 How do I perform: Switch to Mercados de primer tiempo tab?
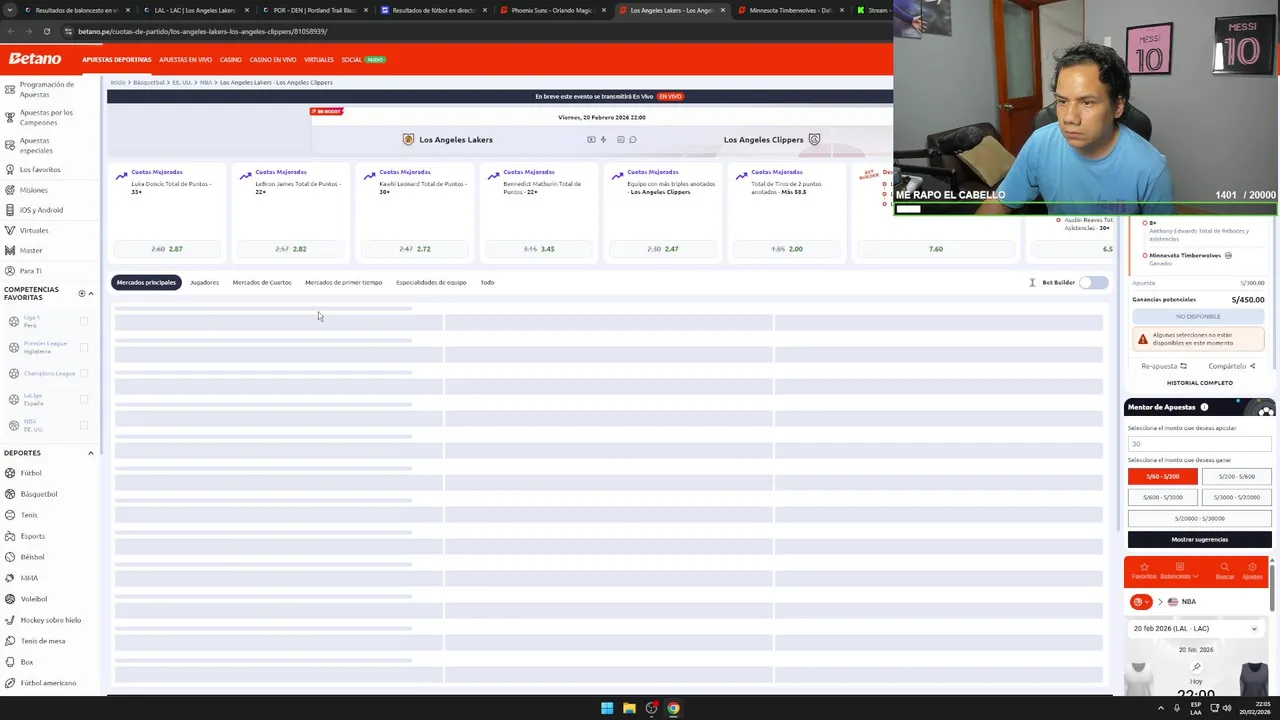343,282
